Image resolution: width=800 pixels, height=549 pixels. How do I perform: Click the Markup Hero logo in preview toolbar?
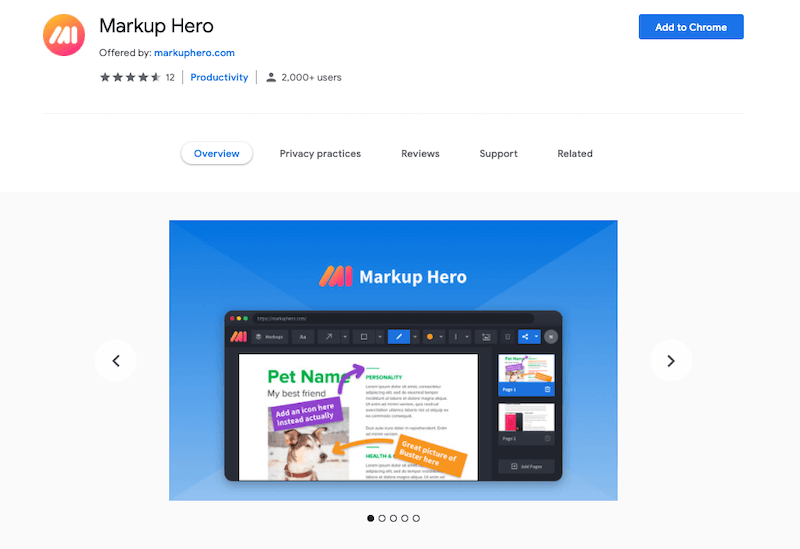[x=238, y=337]
